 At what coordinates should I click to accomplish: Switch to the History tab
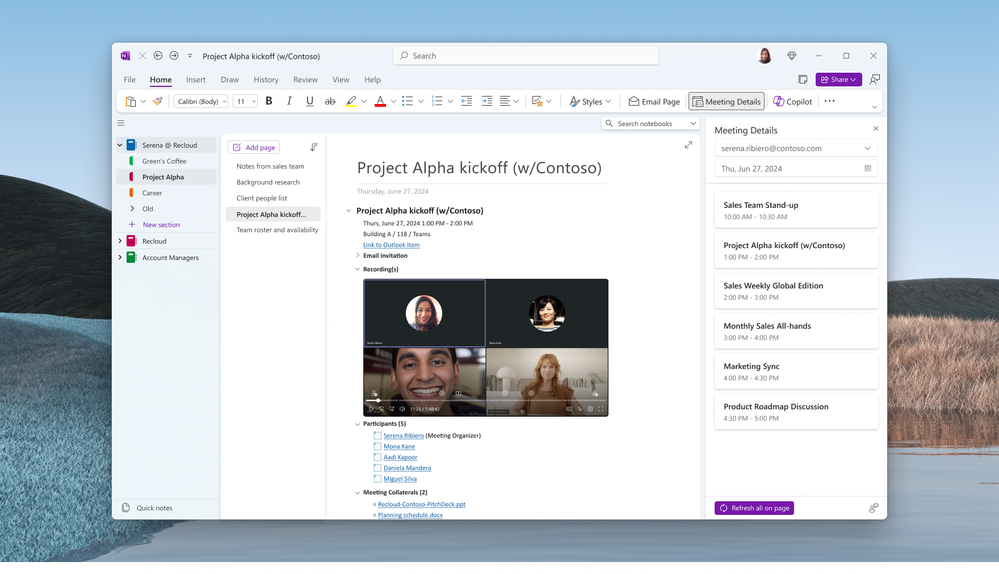(266, 80)
